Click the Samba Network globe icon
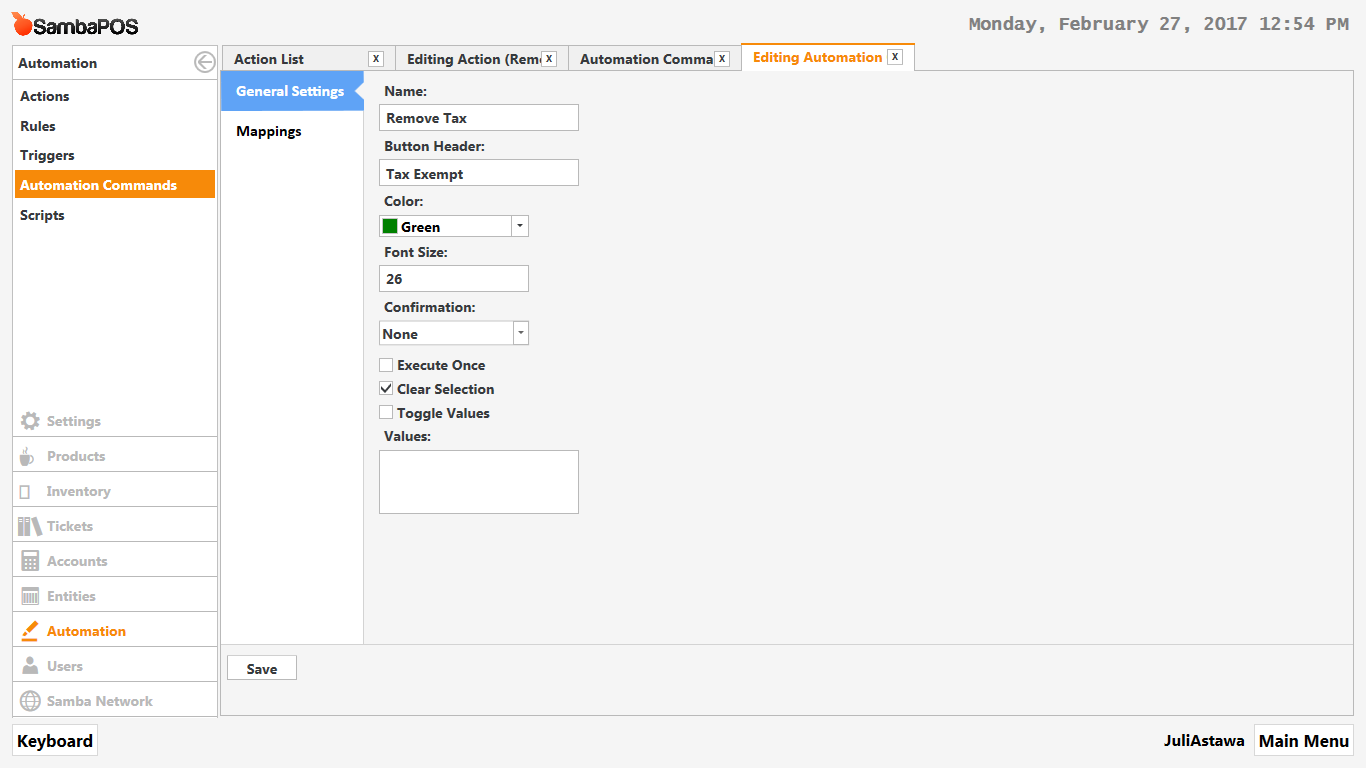Screen dimensions: 1366x768 pos(30,701)
